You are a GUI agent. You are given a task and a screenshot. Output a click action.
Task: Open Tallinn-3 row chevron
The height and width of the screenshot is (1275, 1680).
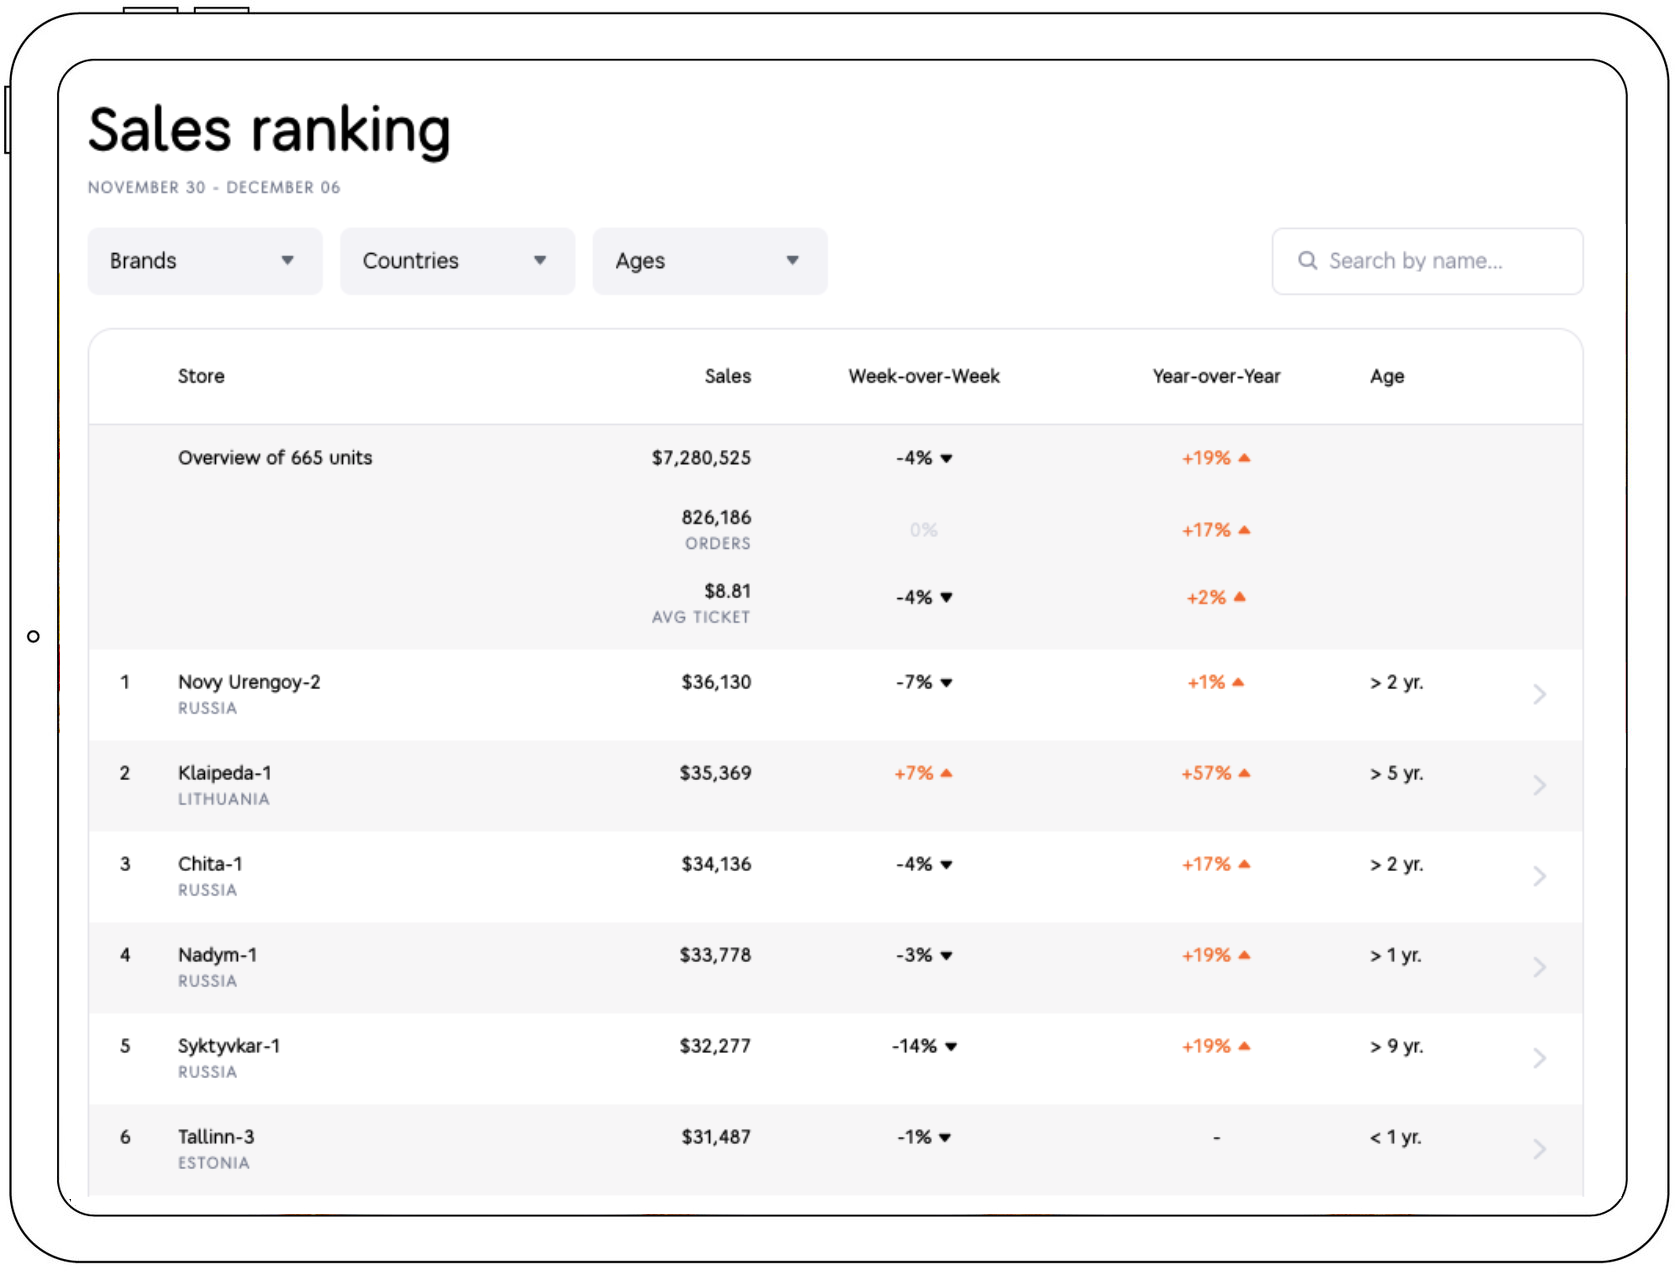tap(1540, 1149)
